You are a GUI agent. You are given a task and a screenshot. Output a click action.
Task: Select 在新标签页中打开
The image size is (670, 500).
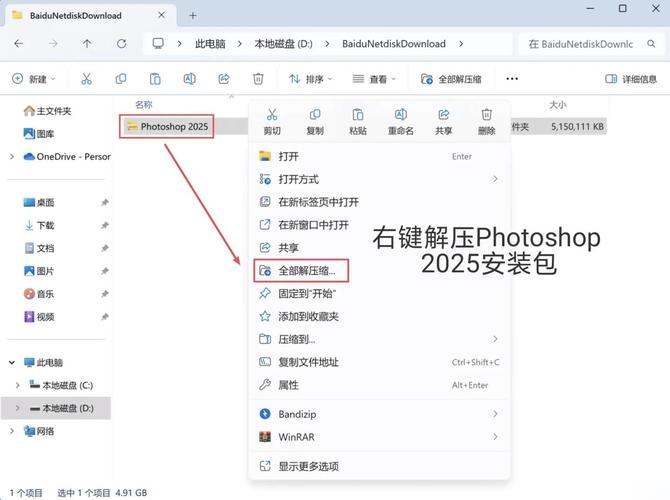click(x=379, y=202)
